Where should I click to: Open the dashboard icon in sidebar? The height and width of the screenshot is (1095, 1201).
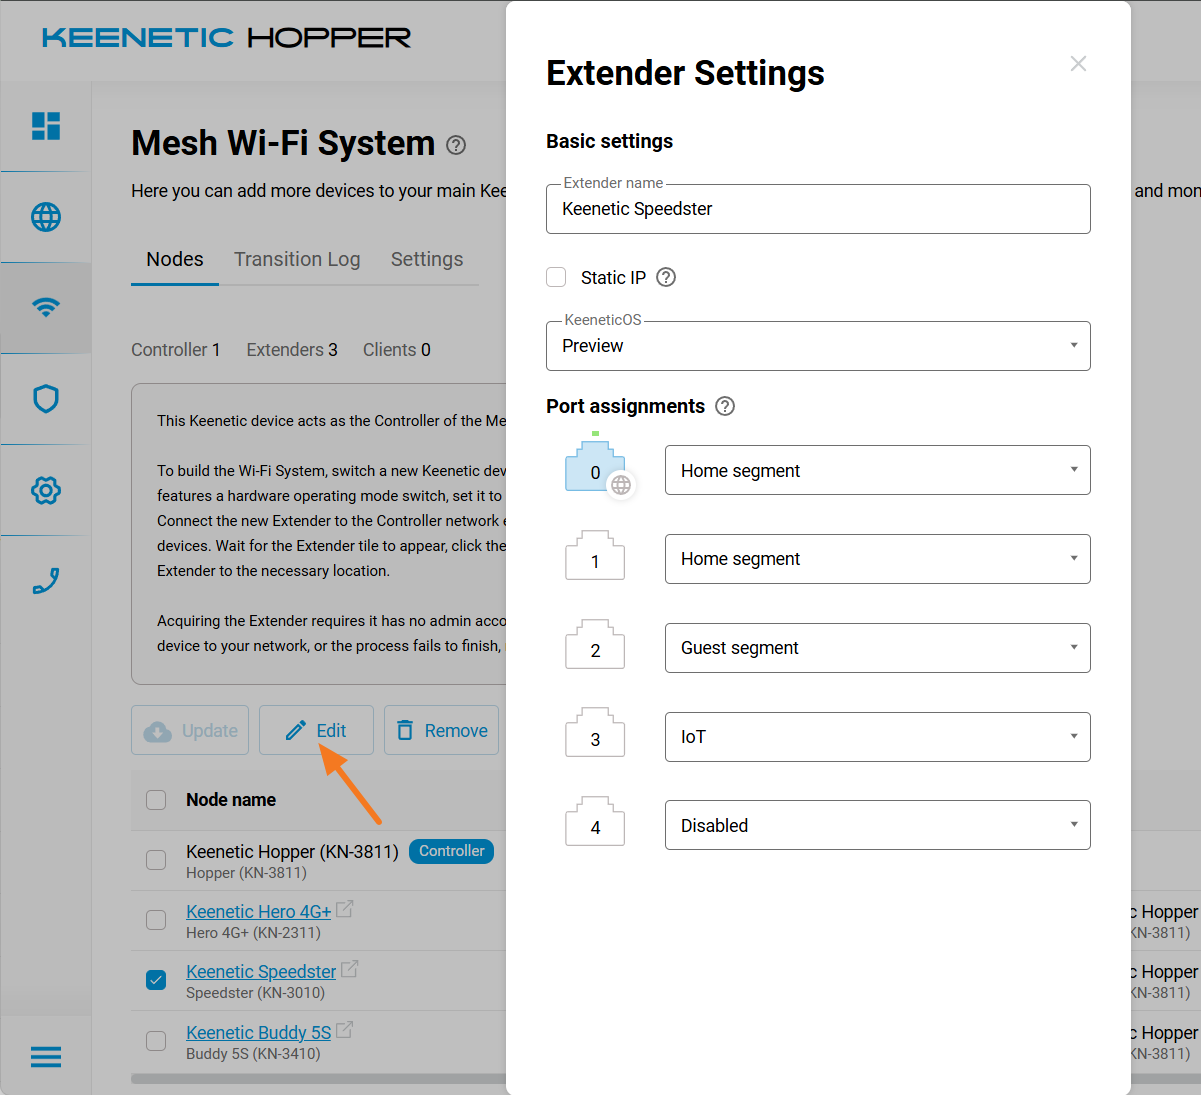coord(46,126)
